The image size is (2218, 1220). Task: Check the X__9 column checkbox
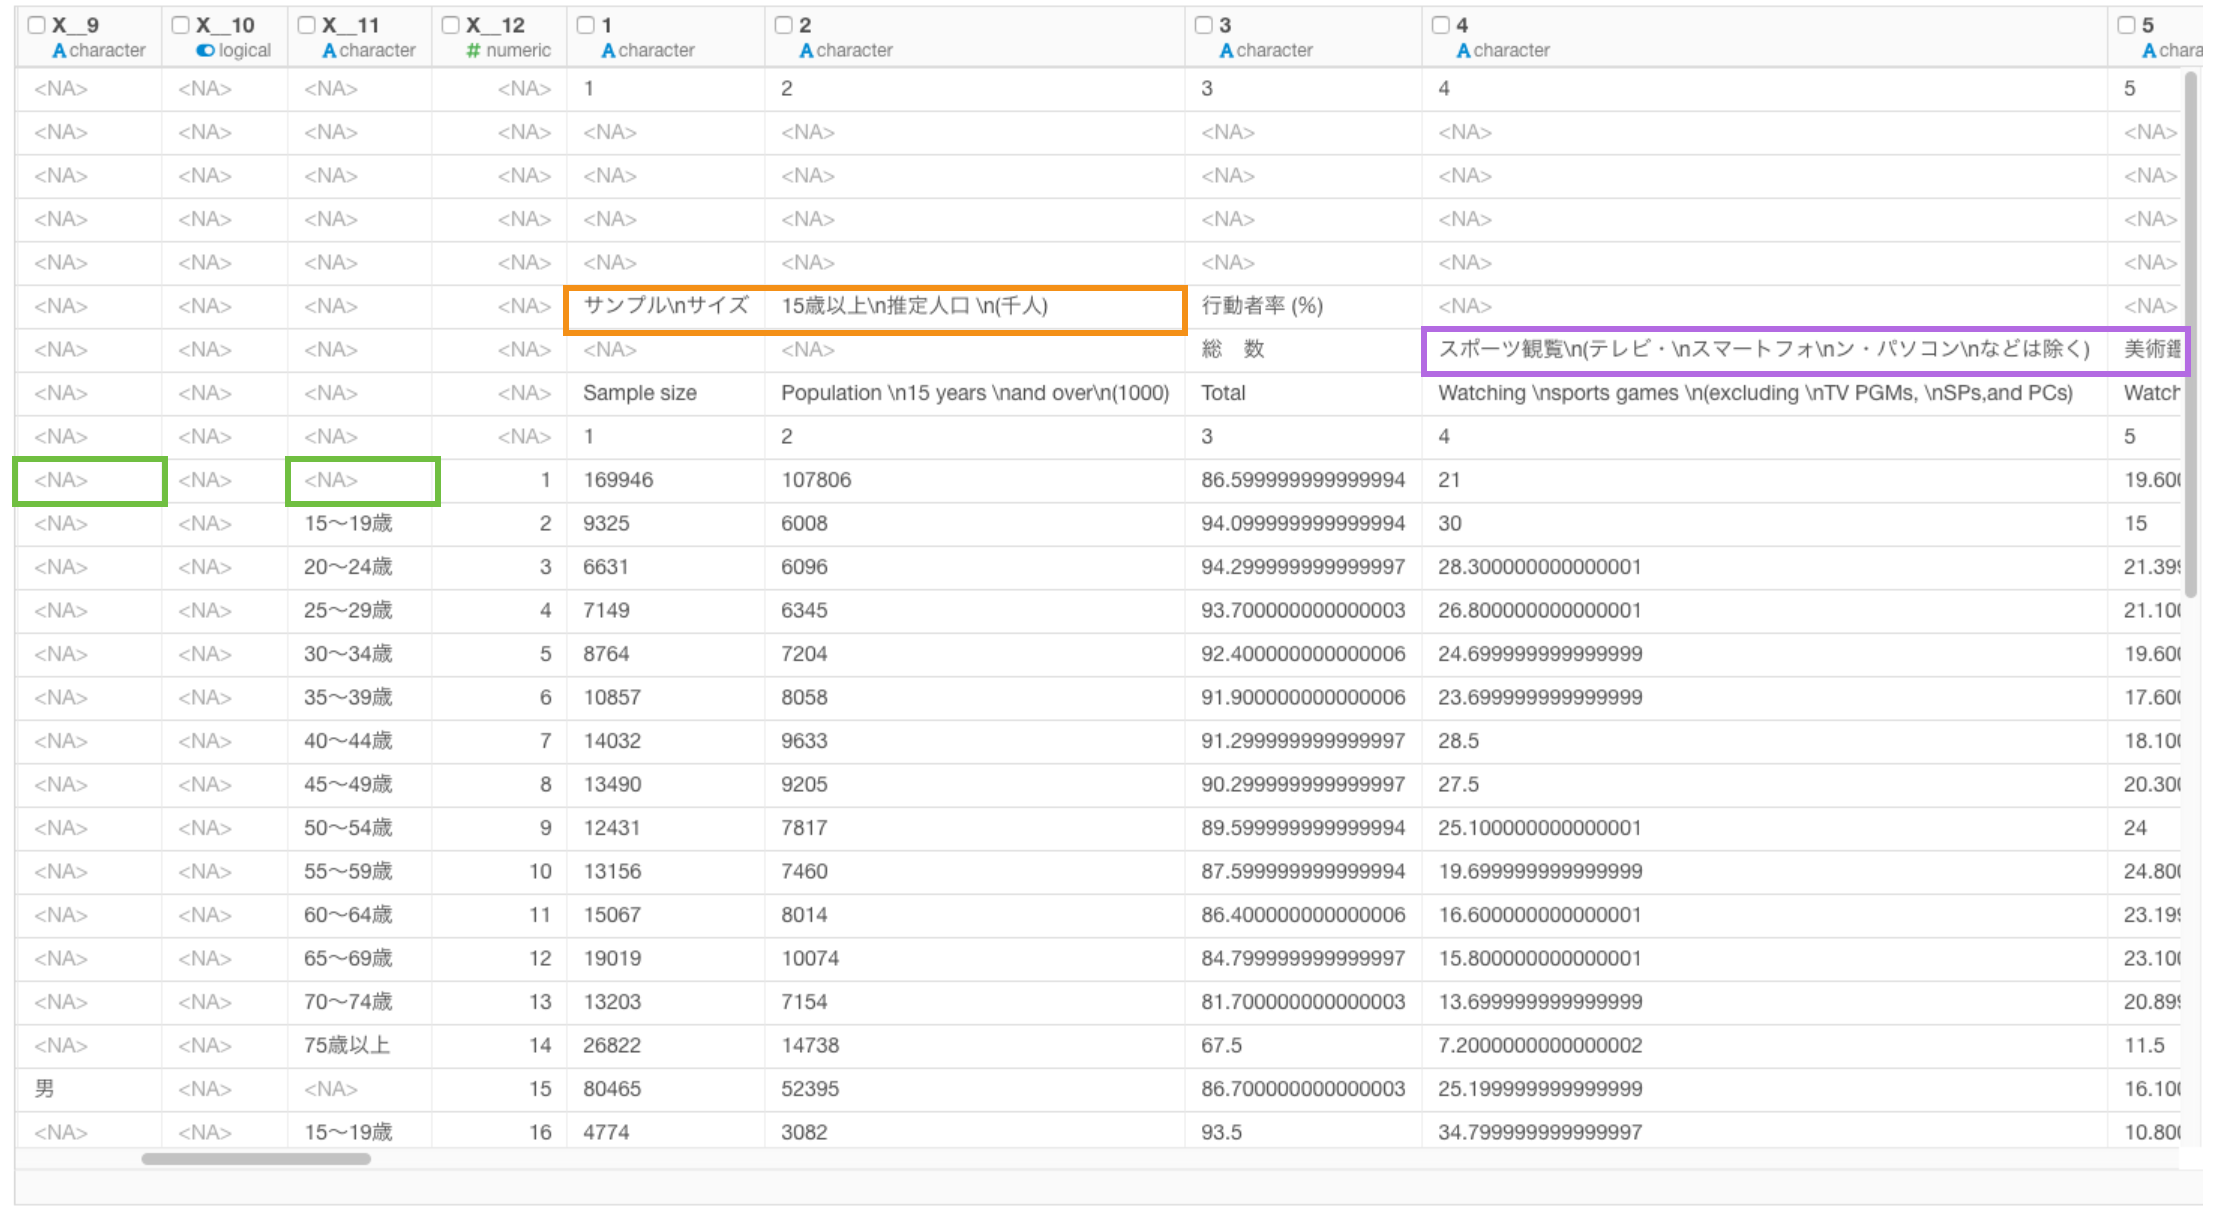[37, 25]
